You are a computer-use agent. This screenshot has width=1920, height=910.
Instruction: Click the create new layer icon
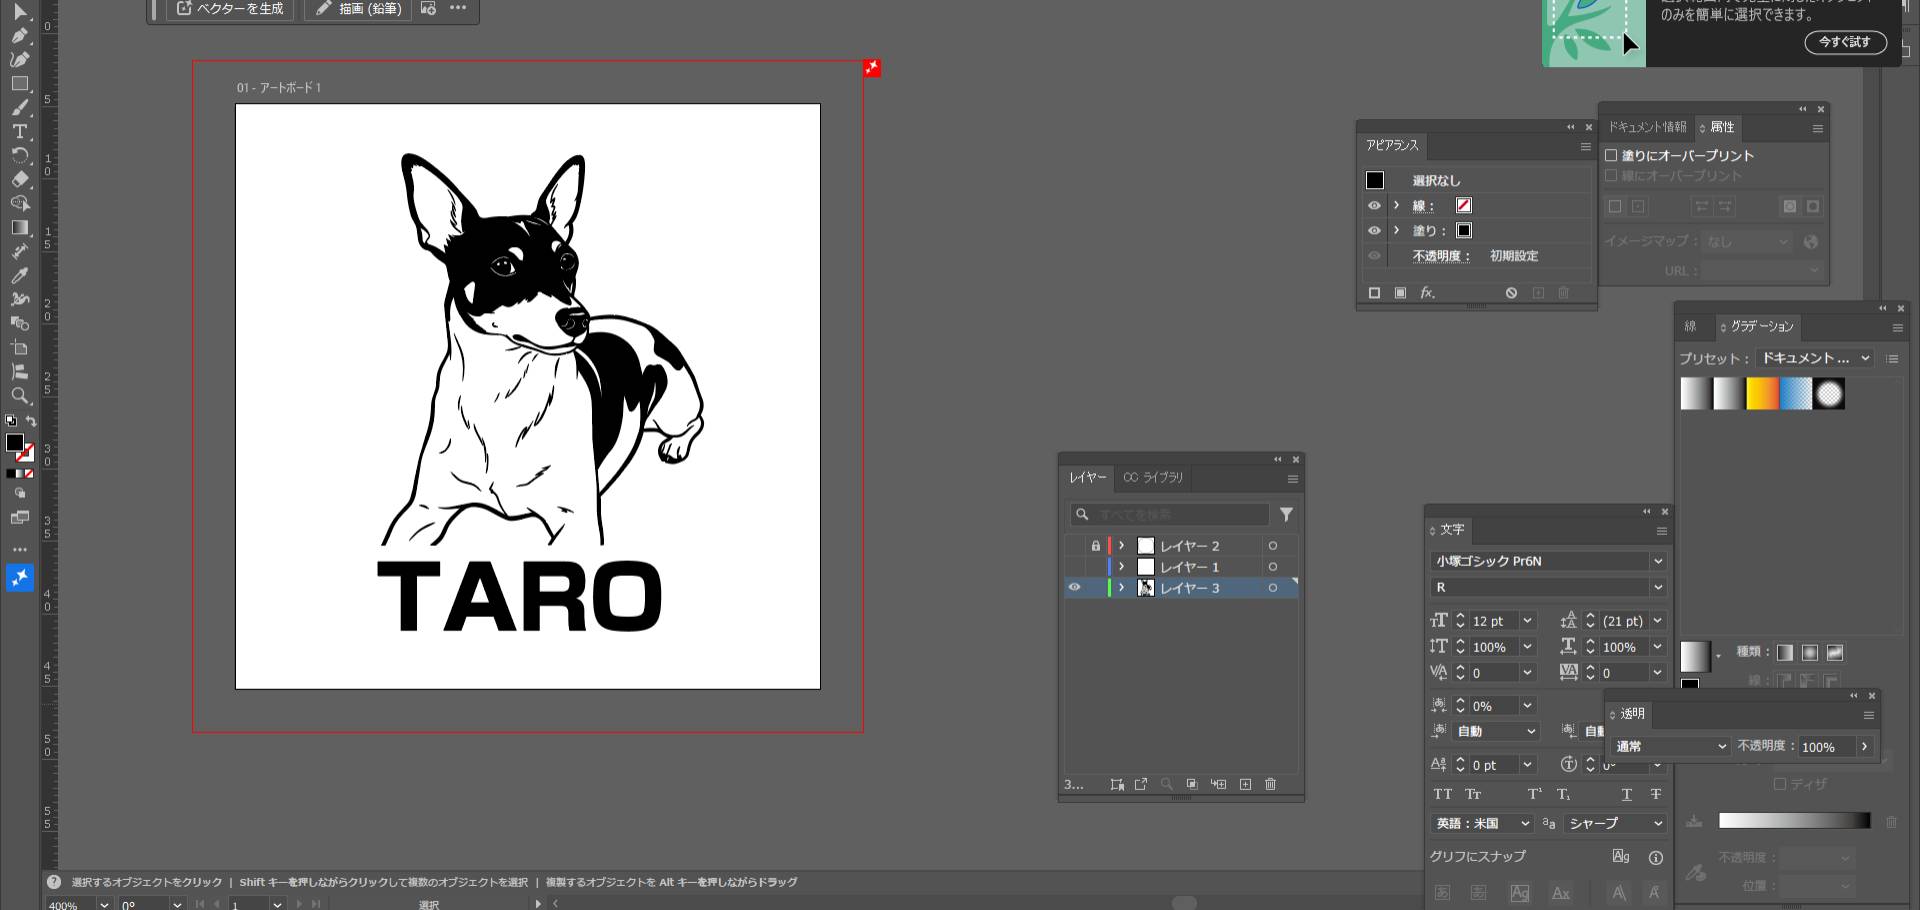point(1245,785)
